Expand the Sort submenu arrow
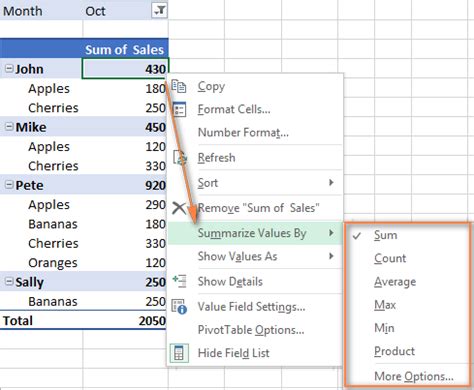 331,182
